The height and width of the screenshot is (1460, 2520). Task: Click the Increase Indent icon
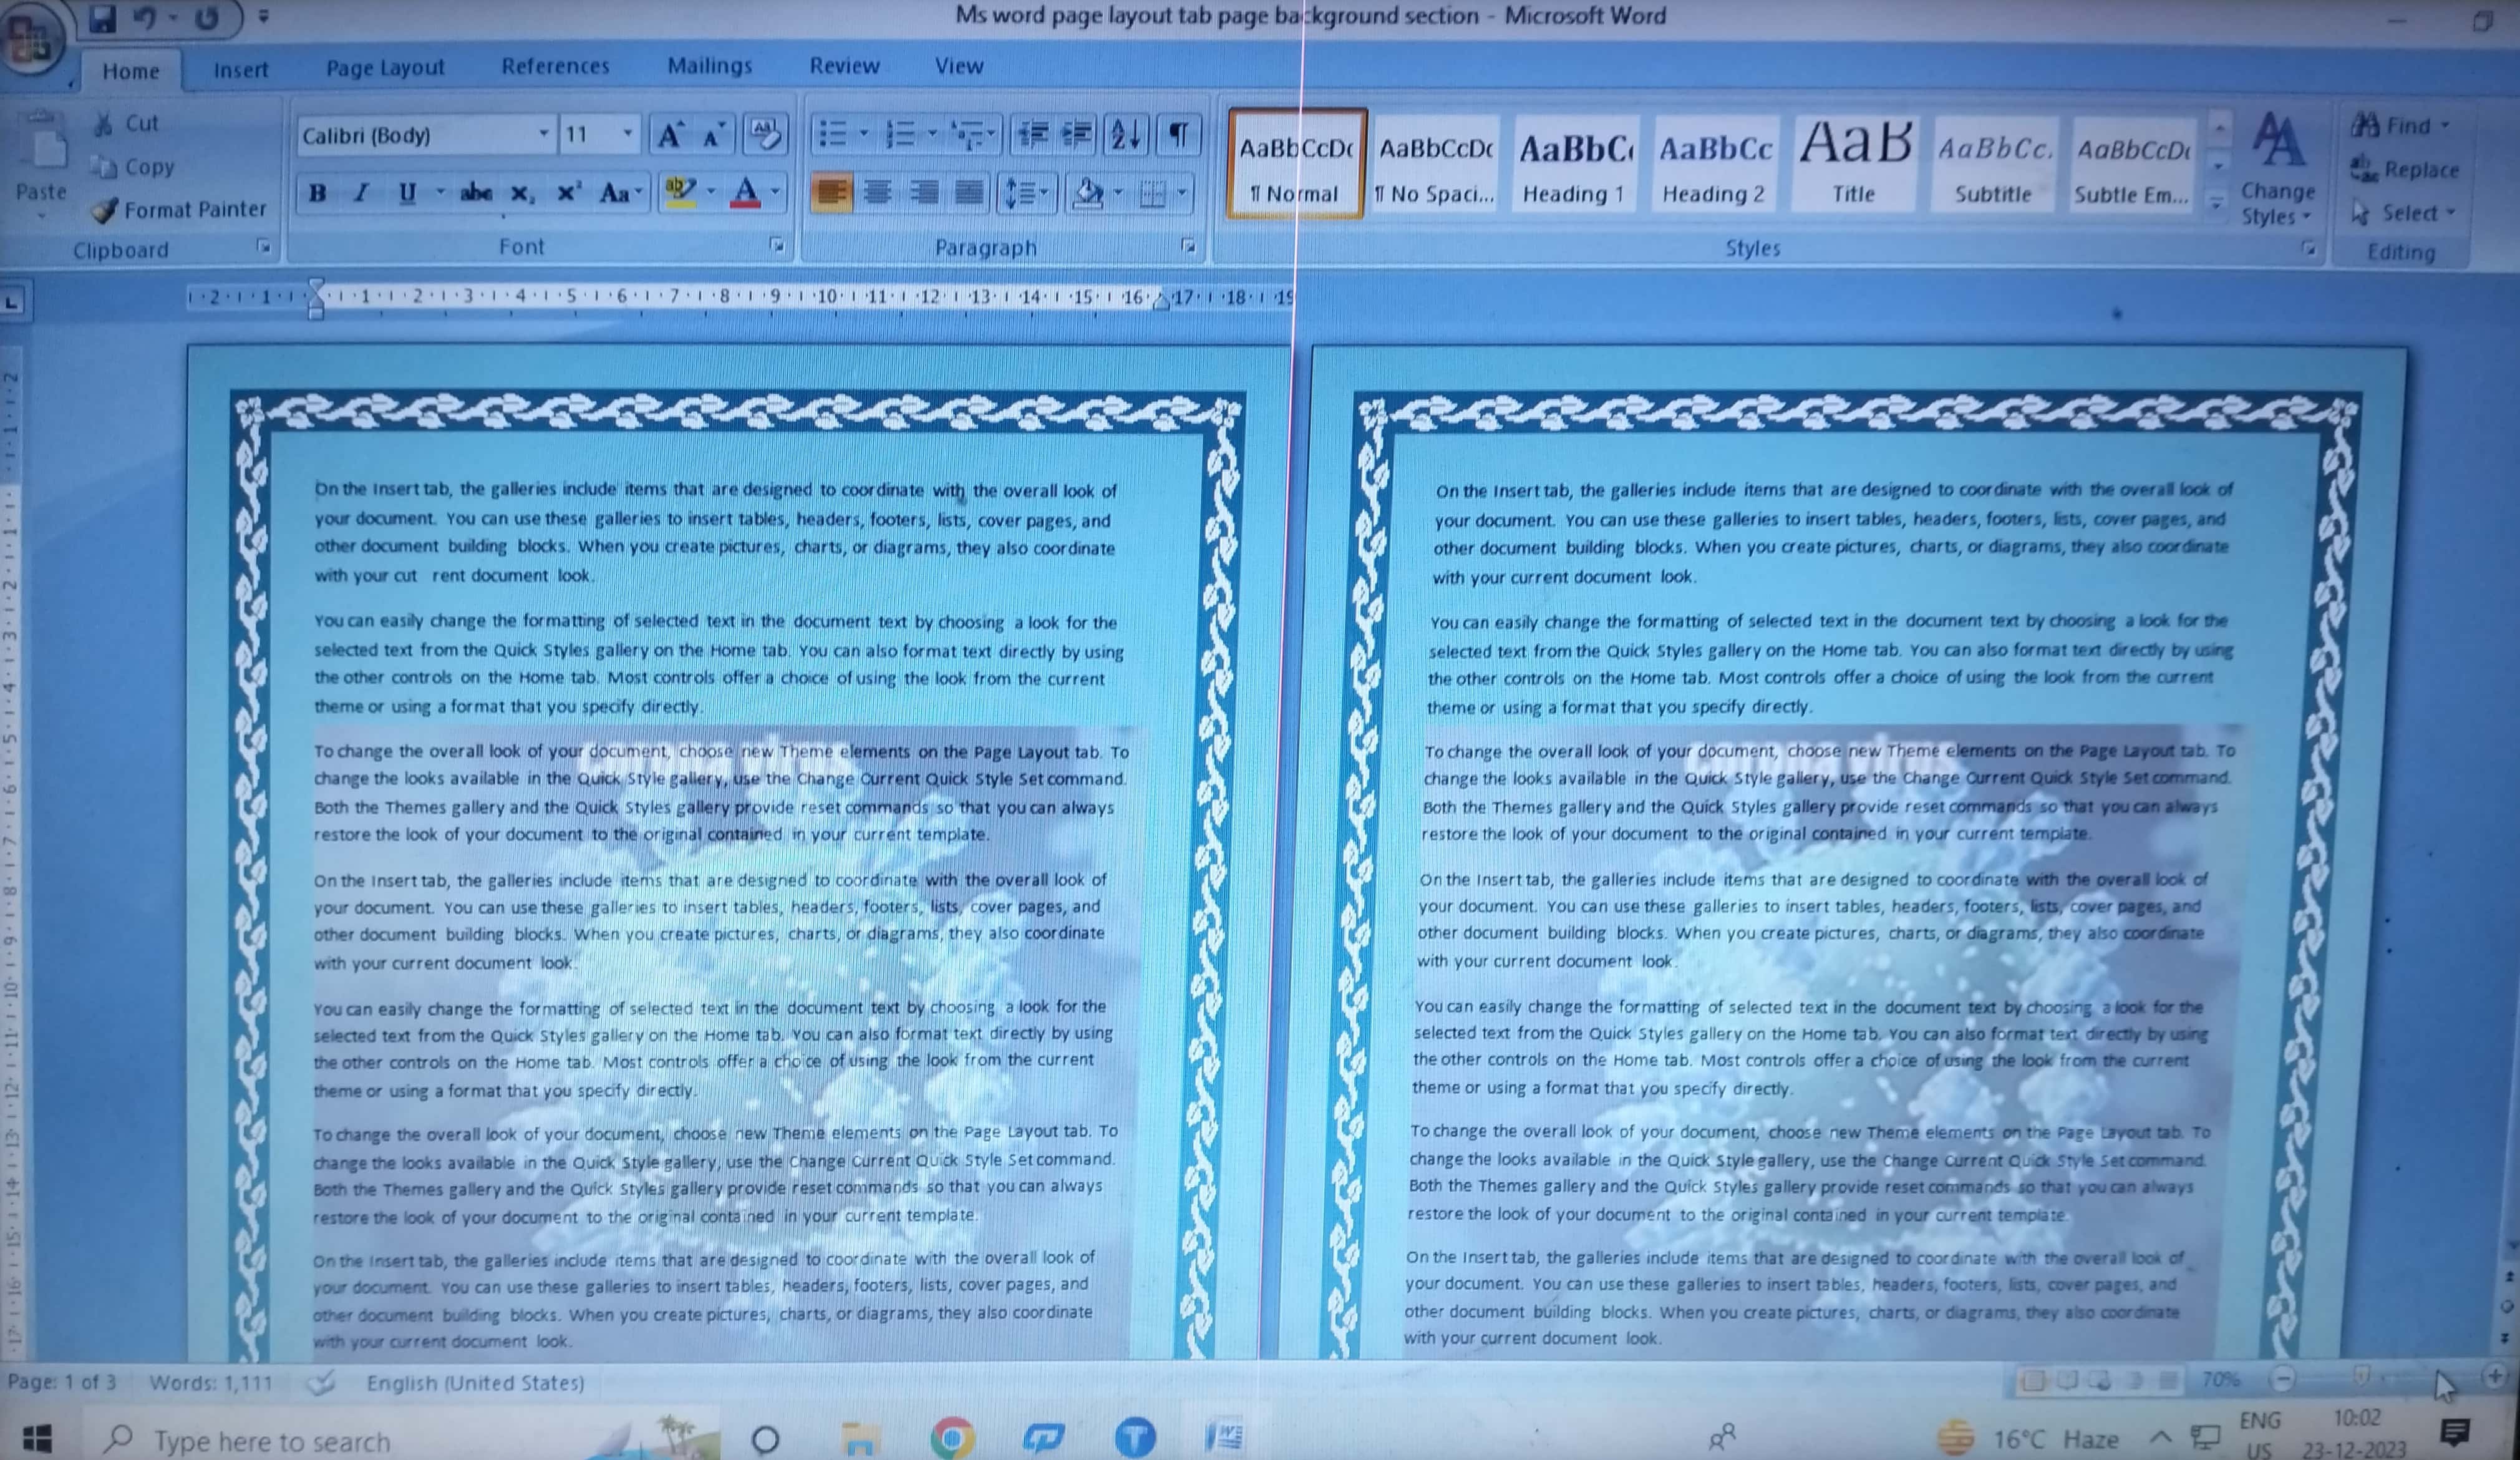1077,134
